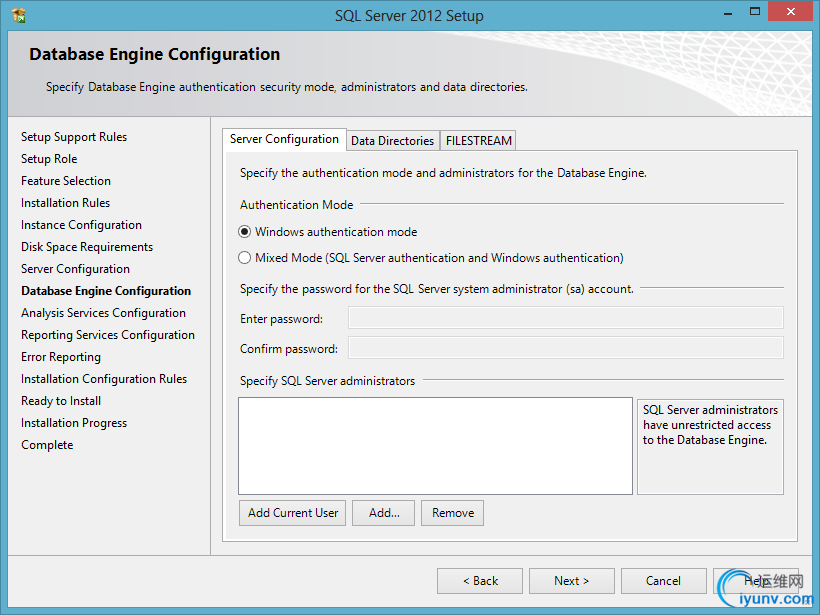Click the Installation Rules step
The height and width of the screenshot is (615, 820).
click(65, 203)
